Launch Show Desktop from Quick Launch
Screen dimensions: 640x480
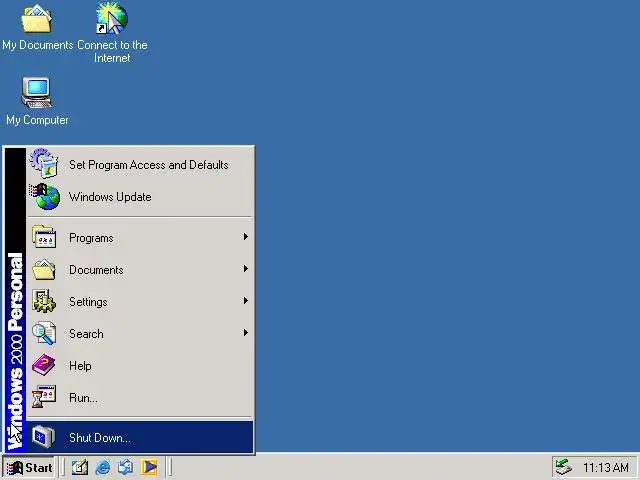click(x=80, y=467)
